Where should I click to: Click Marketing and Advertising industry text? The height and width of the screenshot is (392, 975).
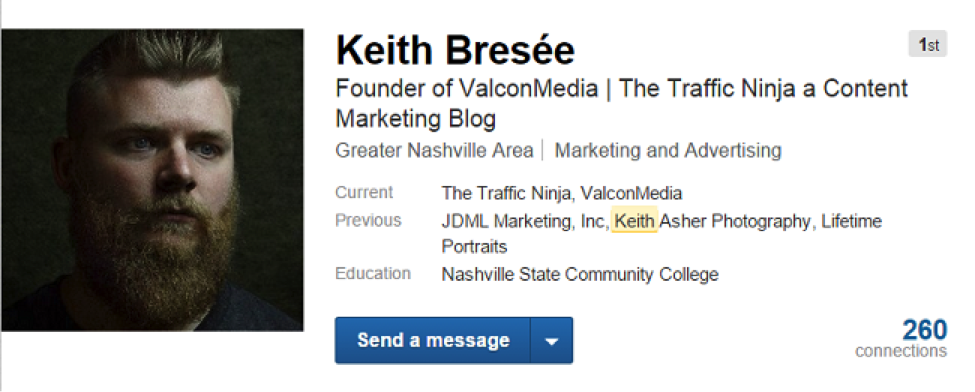668,151
